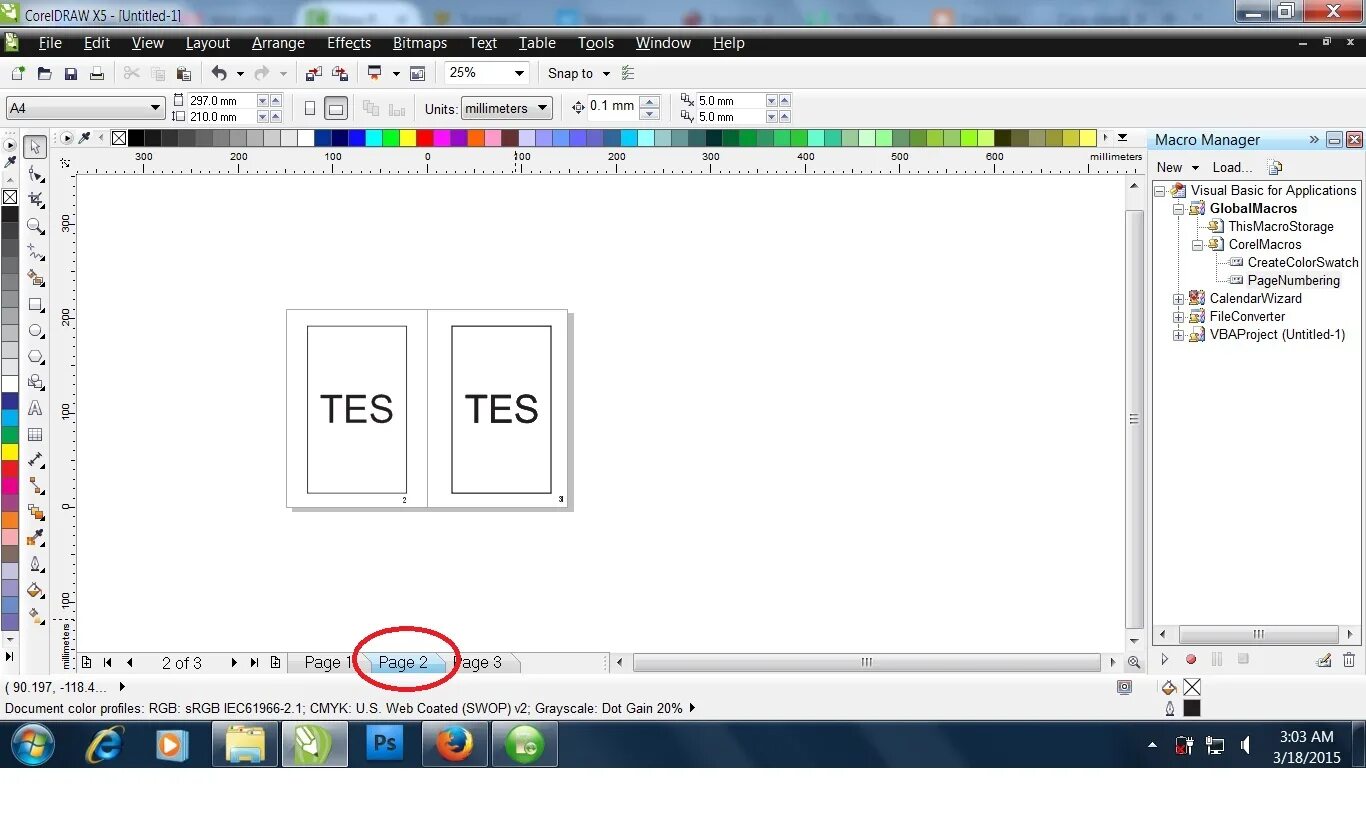Select the Fill bucket tool
This screenshot has width=1366, height=839.
pos(35,590)
